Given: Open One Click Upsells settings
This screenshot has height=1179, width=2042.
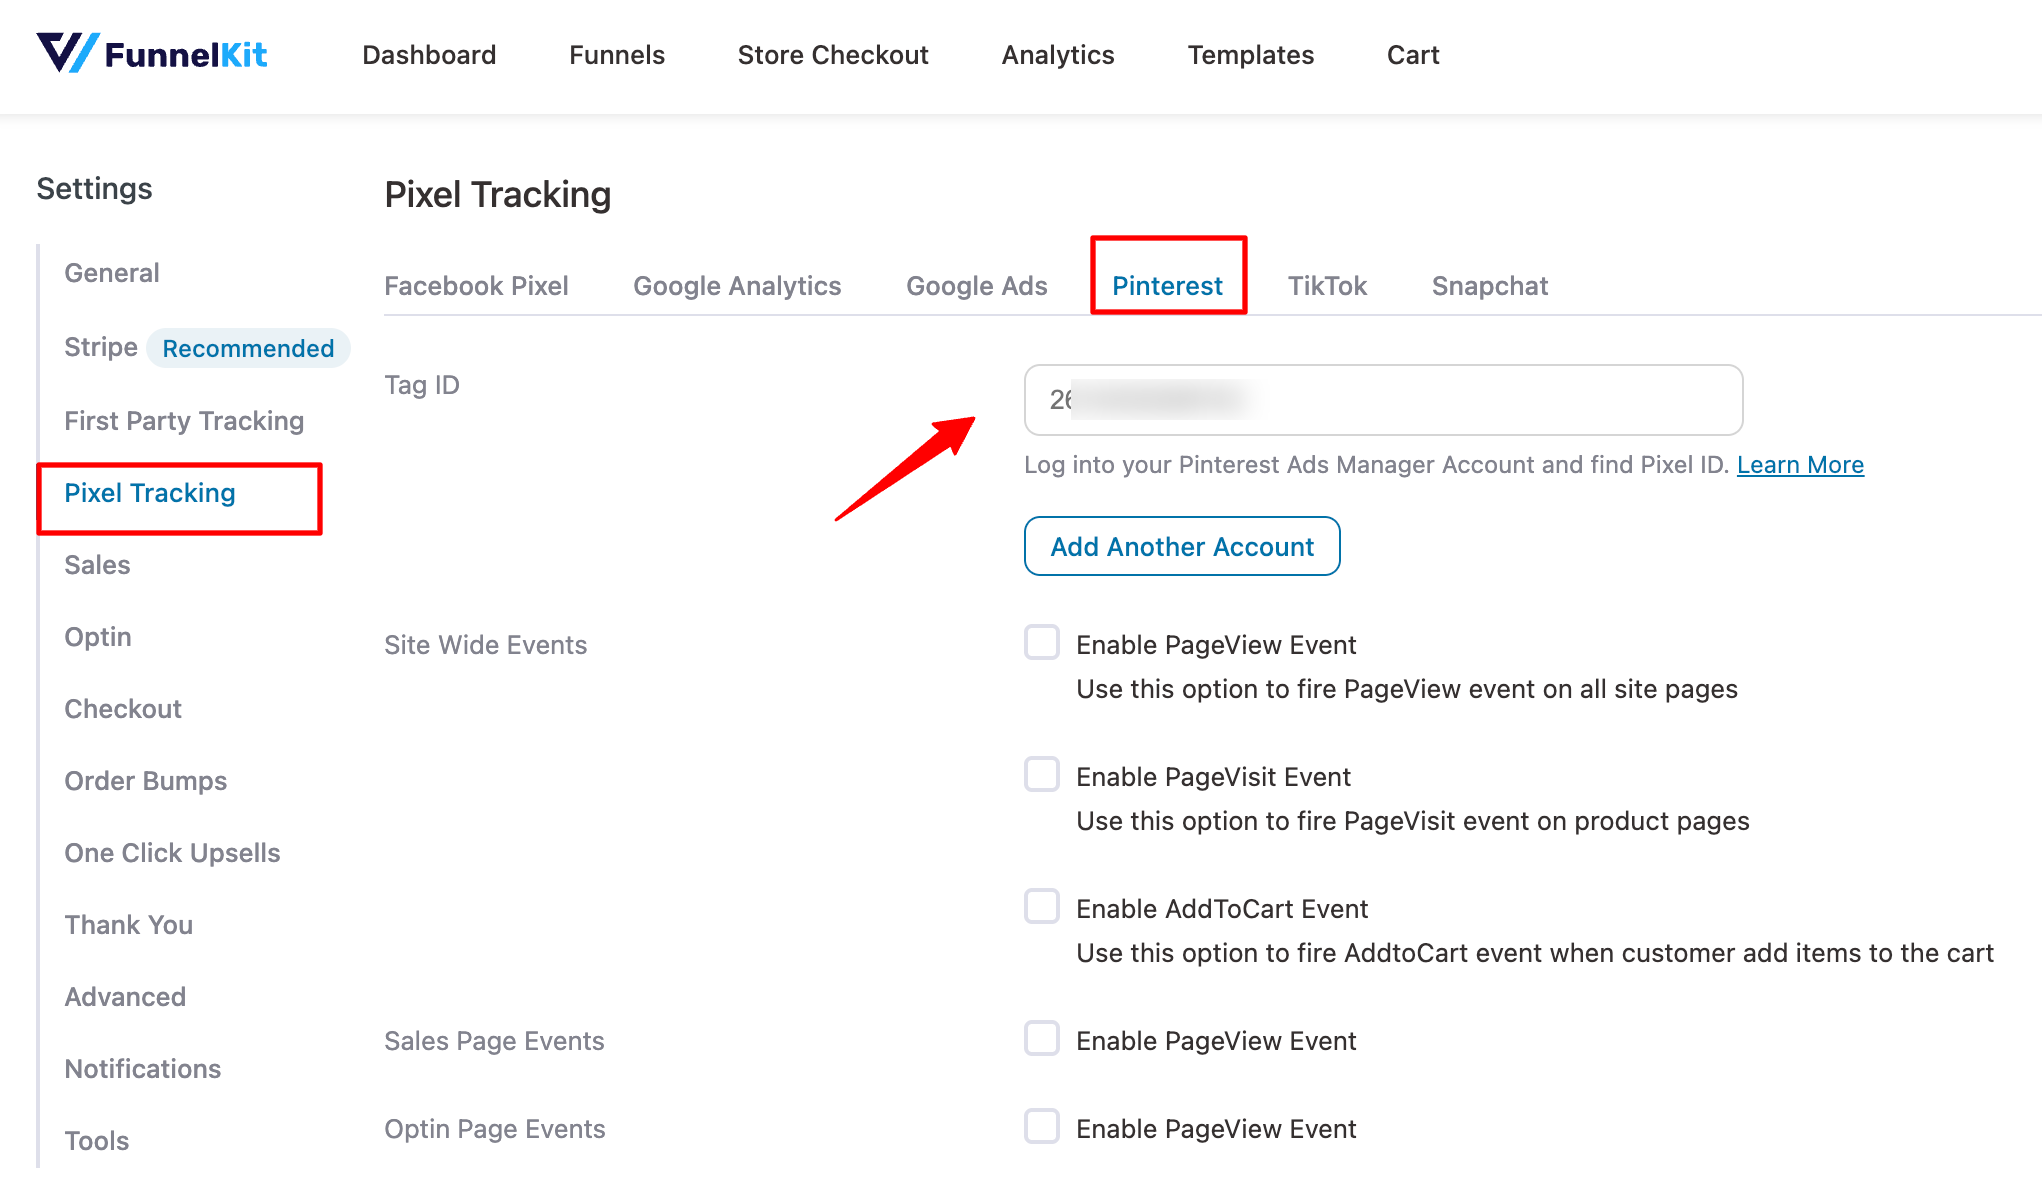Looking at the screenshot, I should [172, 853].
